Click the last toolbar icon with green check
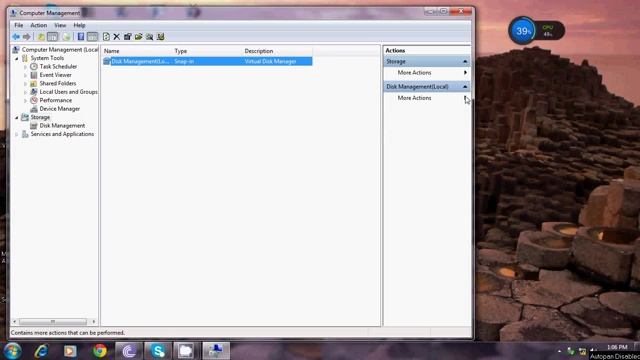 click(x=161, y=37)
